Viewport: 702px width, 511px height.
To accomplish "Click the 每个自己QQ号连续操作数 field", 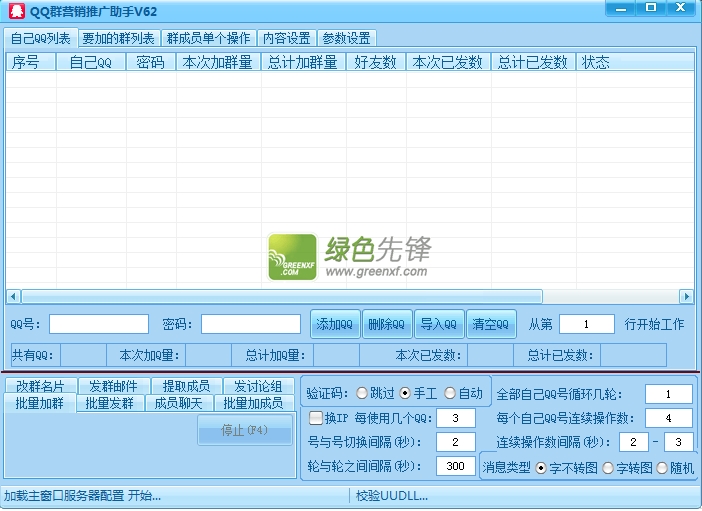I will point(668,418).
